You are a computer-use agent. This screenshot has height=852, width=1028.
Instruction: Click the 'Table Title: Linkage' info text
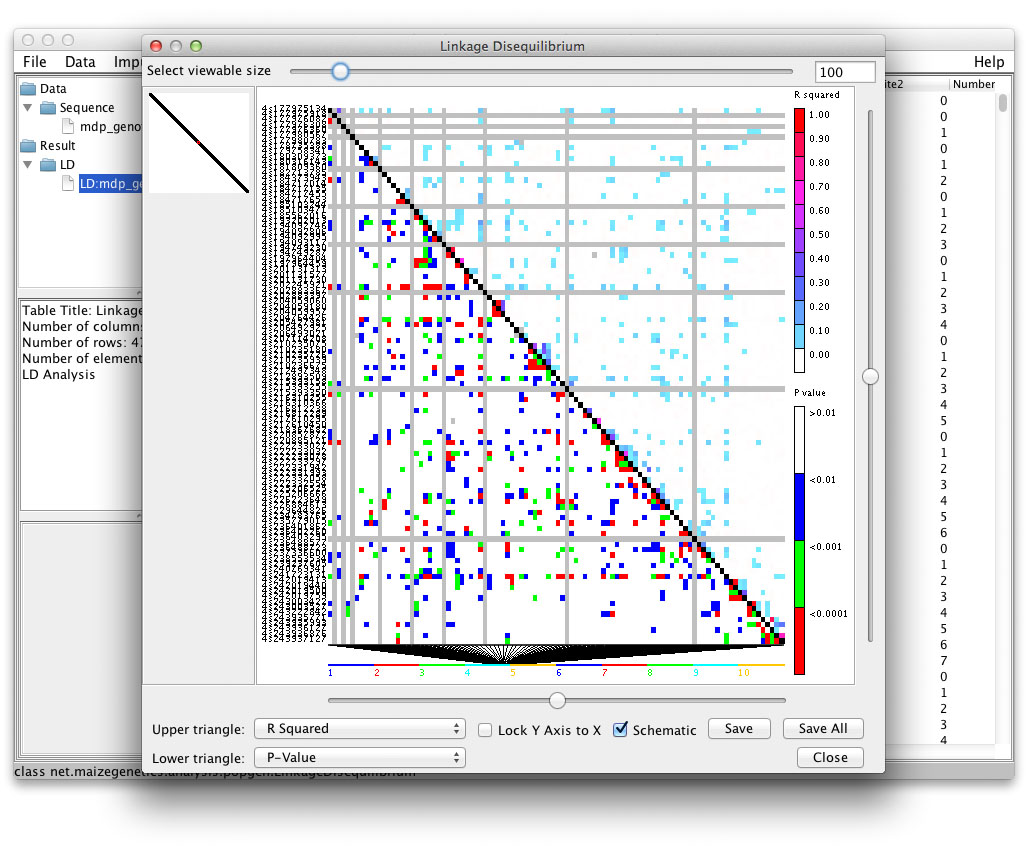[82, 311]
